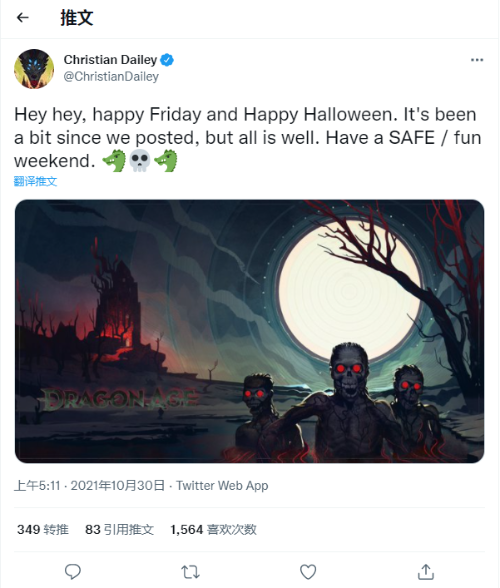This screenshot has width=500, height=588.
Task: Open Christian Dailey display name link
Action: pos(110,60)
